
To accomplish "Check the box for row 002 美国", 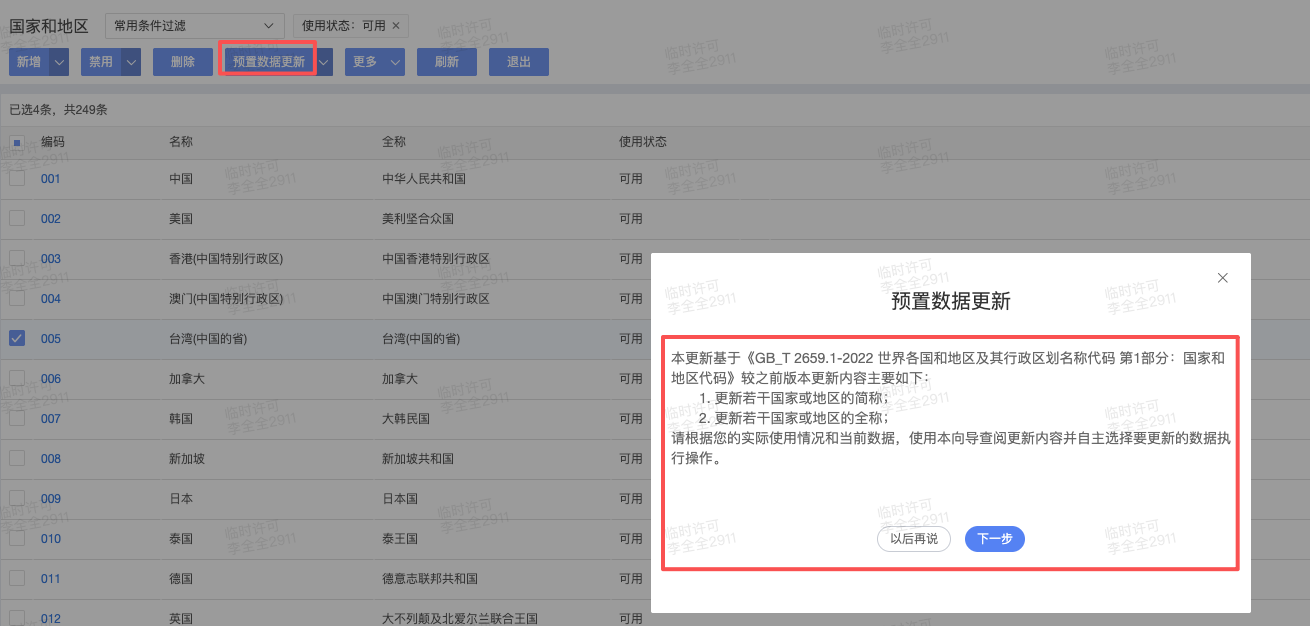I will pos(17,218).
